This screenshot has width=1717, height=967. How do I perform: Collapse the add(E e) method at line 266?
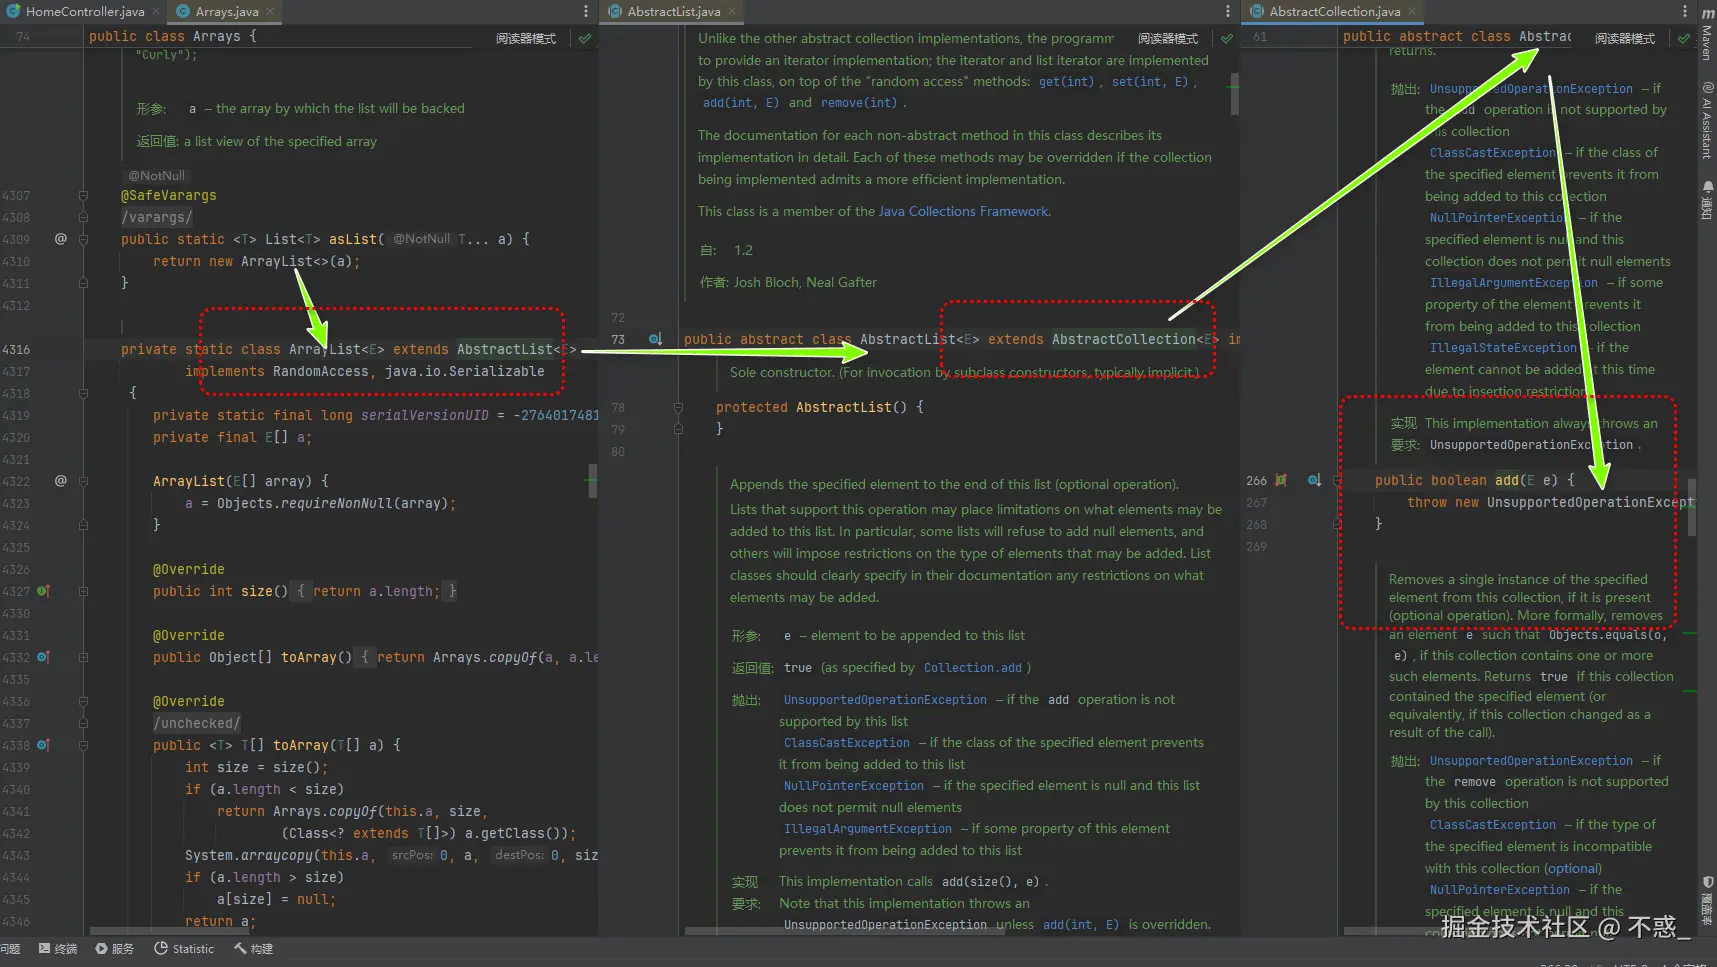[x=1337, y=480]
